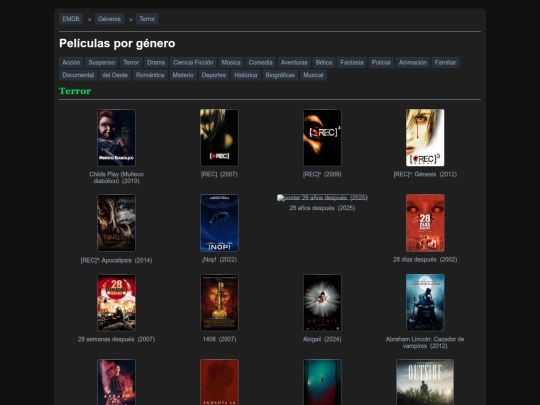Pick the Música genre tag
The image size is (540, 405).
[x=231, y=62]
